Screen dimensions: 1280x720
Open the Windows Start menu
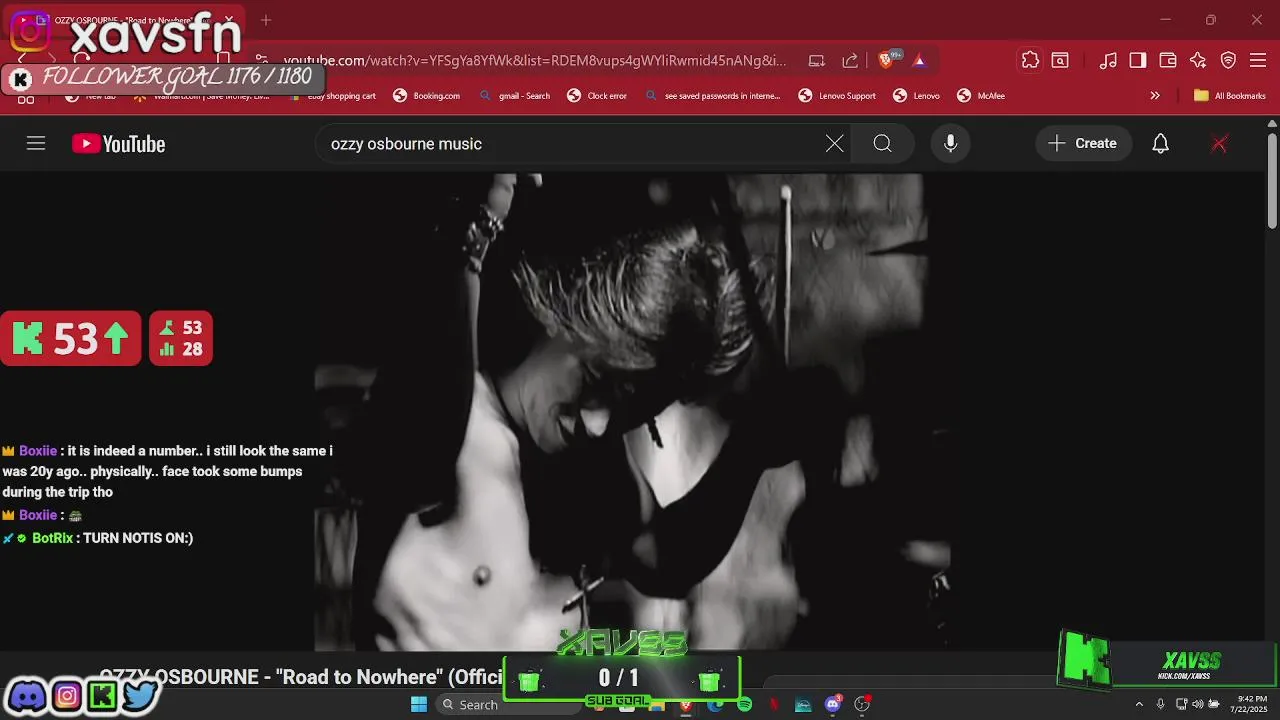pos(418,705)
